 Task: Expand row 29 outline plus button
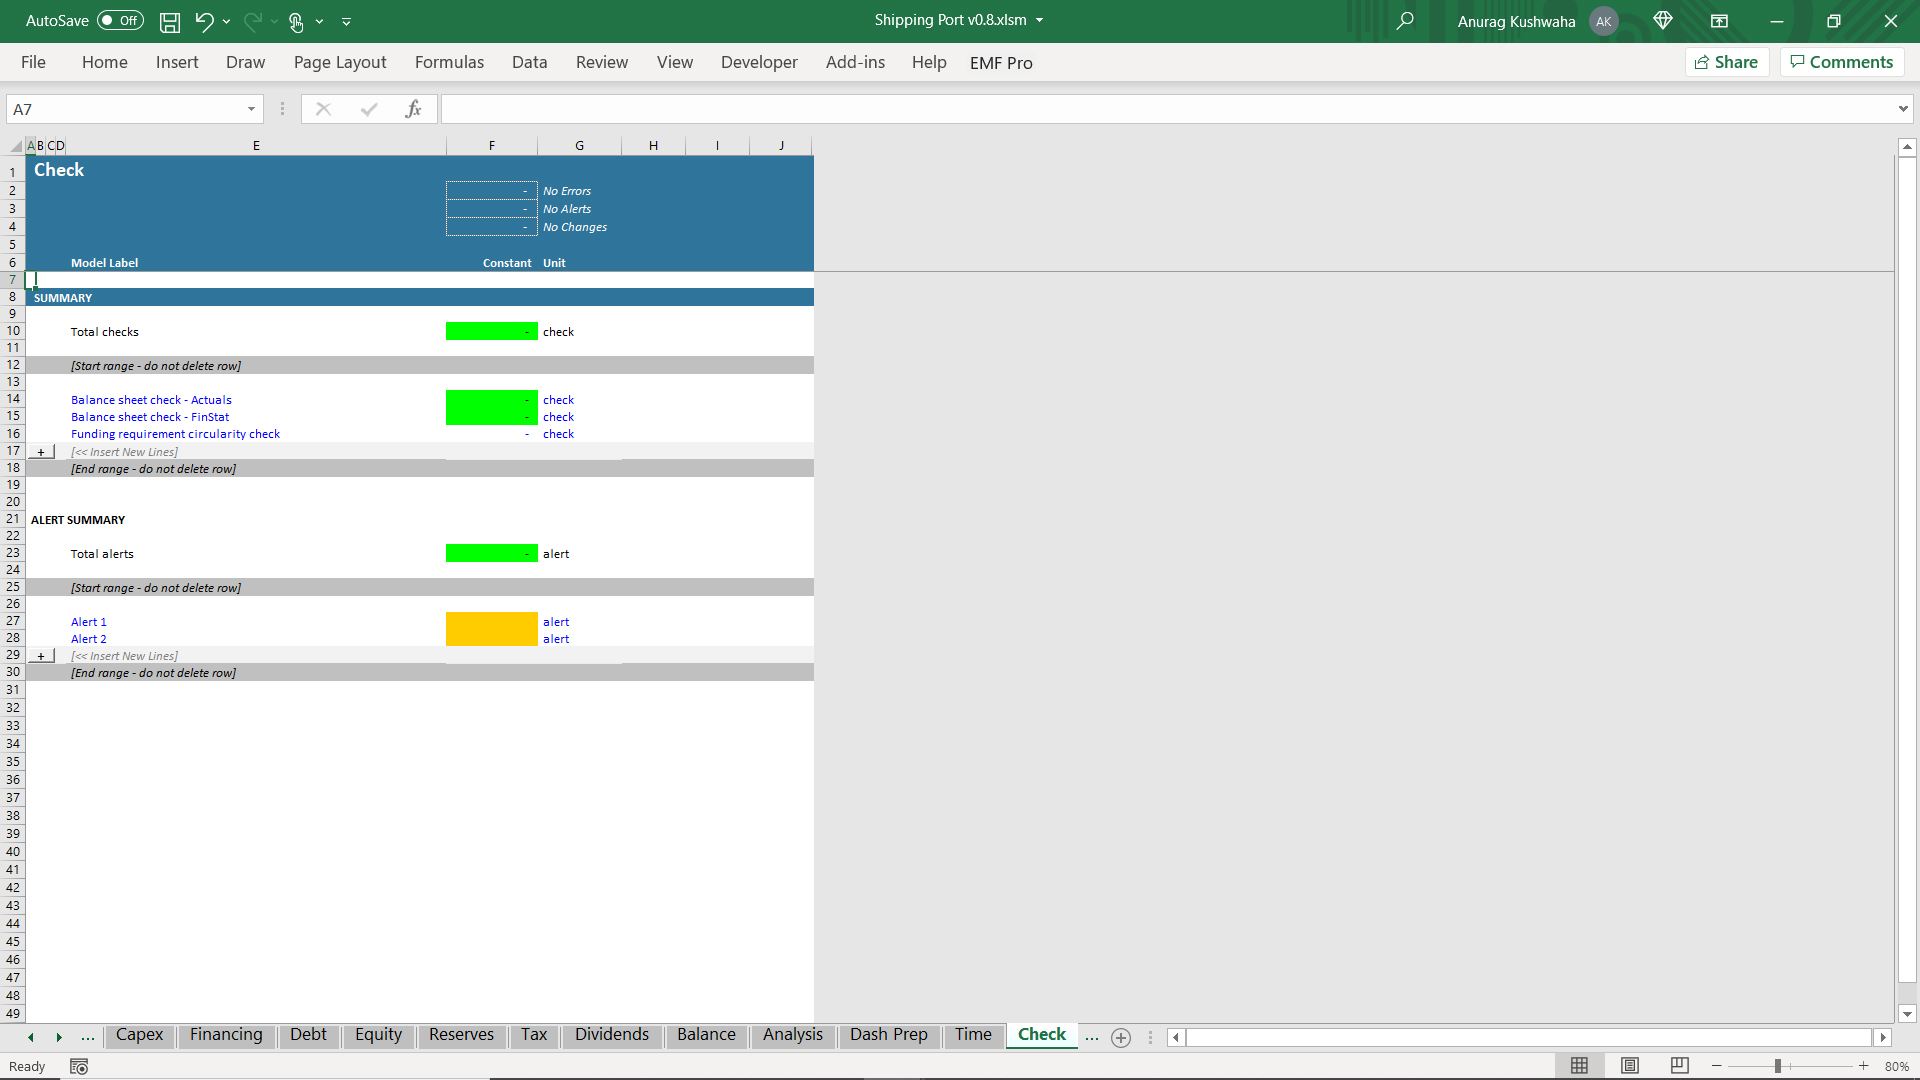(x=41, y=656)
